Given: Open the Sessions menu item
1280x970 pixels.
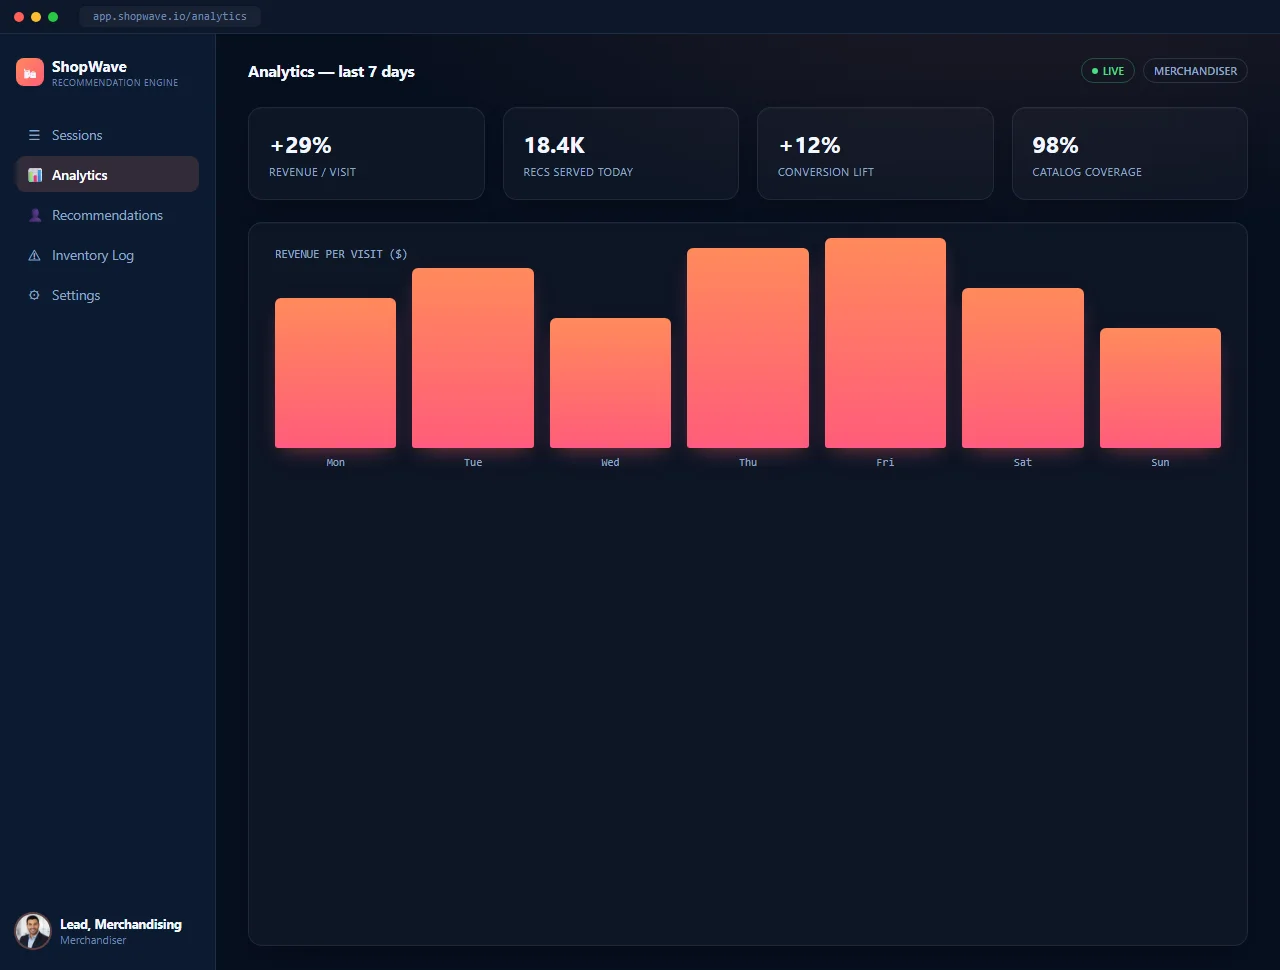Looking at the screenshot, I should tap(107, 135).
